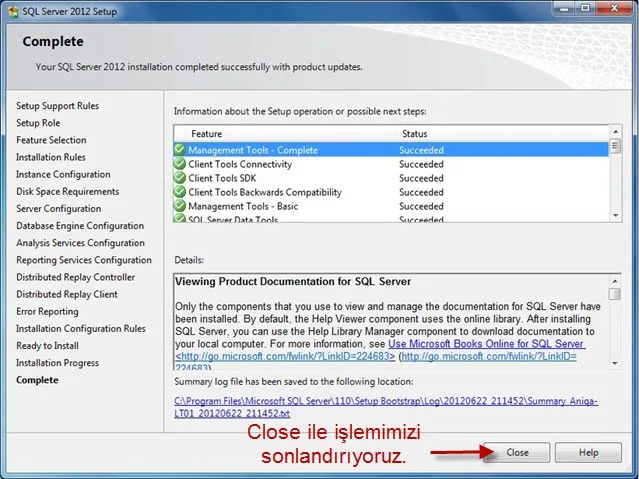
Task: Open Use Microsoft Books Online for SQL Server link
Action: pos(487,344)
